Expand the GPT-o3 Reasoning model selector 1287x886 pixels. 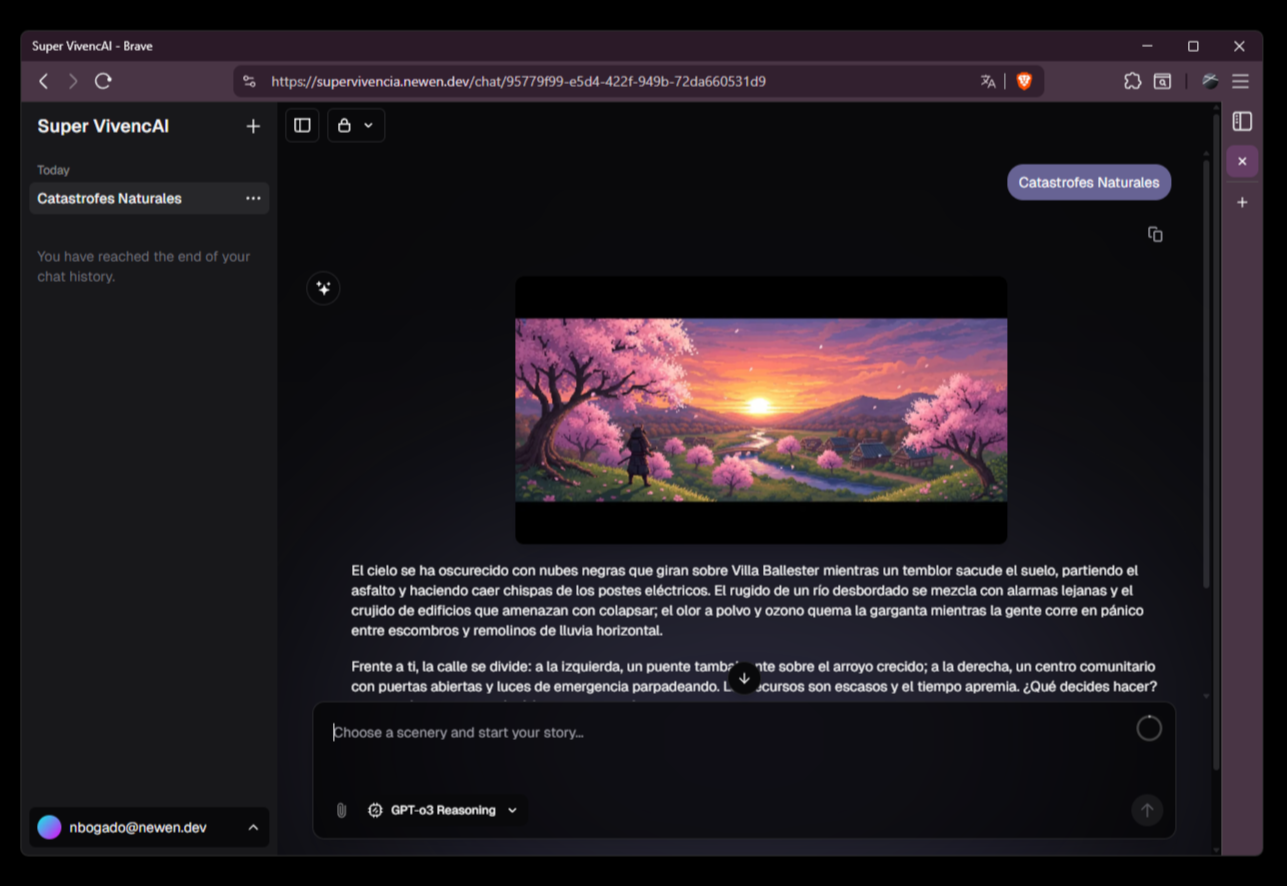tap(442, 810)
